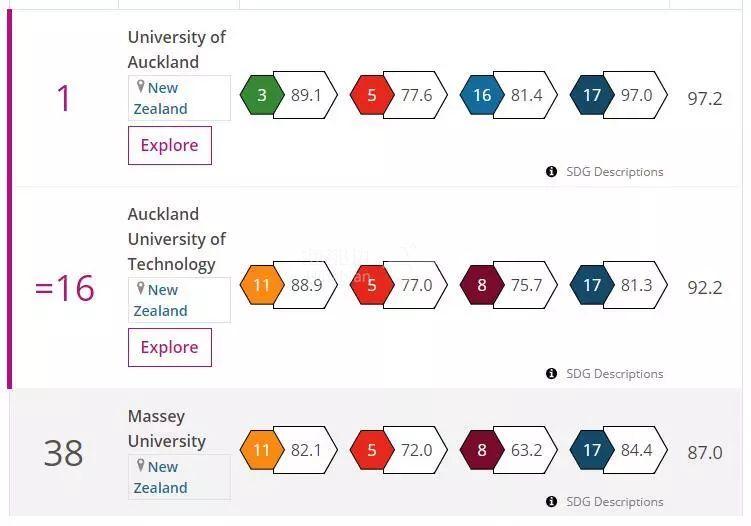Click orange SDG 11 hexagon in Massey row
Screen dimensions: 751x526
[262, 450]
